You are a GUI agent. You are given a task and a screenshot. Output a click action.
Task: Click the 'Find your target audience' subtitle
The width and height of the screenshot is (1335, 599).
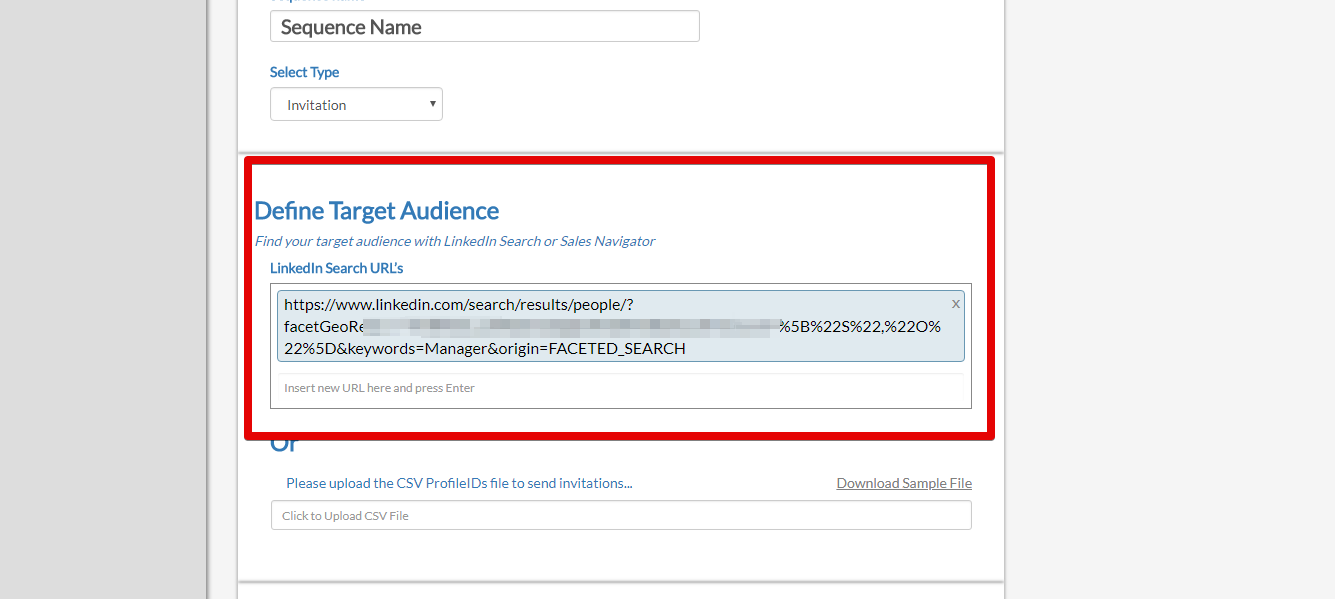(x=454, y=241)
